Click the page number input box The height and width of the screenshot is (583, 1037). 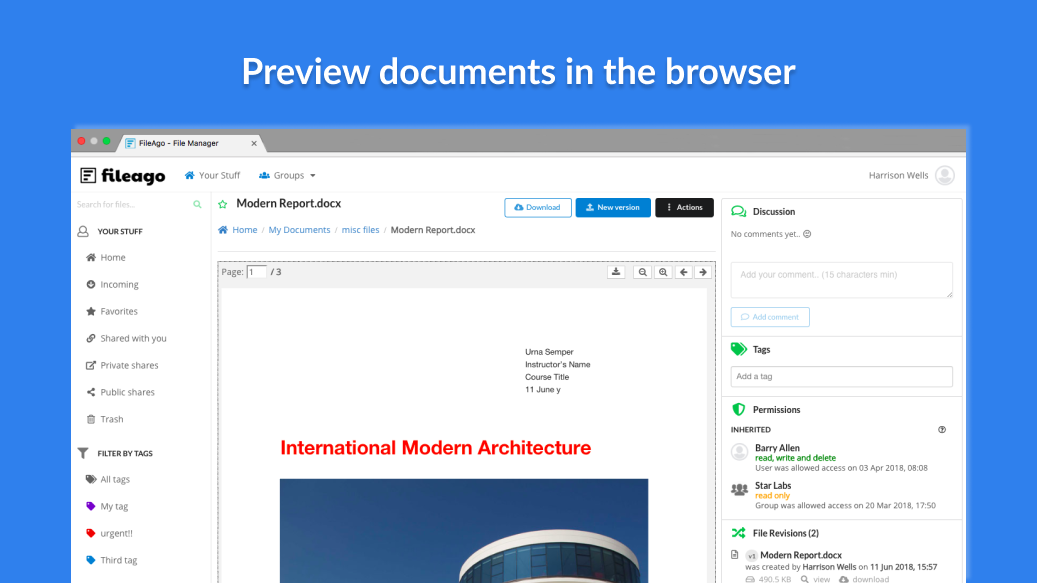257,272
